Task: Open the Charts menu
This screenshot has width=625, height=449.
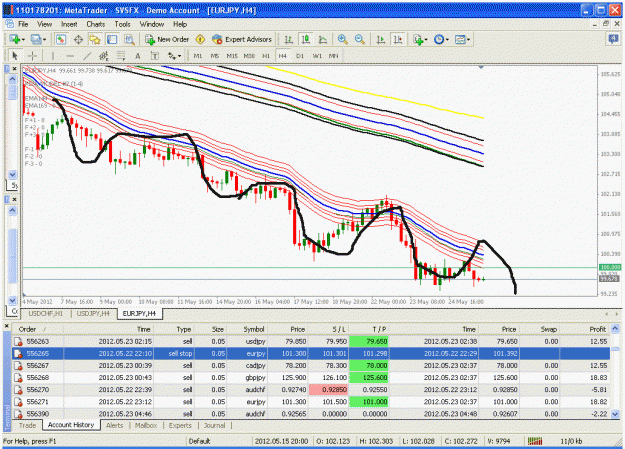Action: [96, 24]
